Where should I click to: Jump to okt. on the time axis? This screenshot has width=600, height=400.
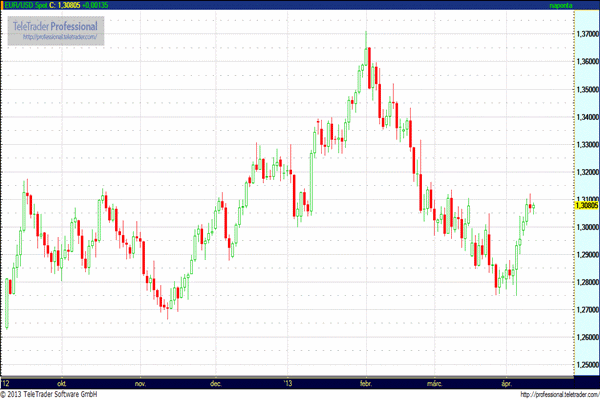62,383
